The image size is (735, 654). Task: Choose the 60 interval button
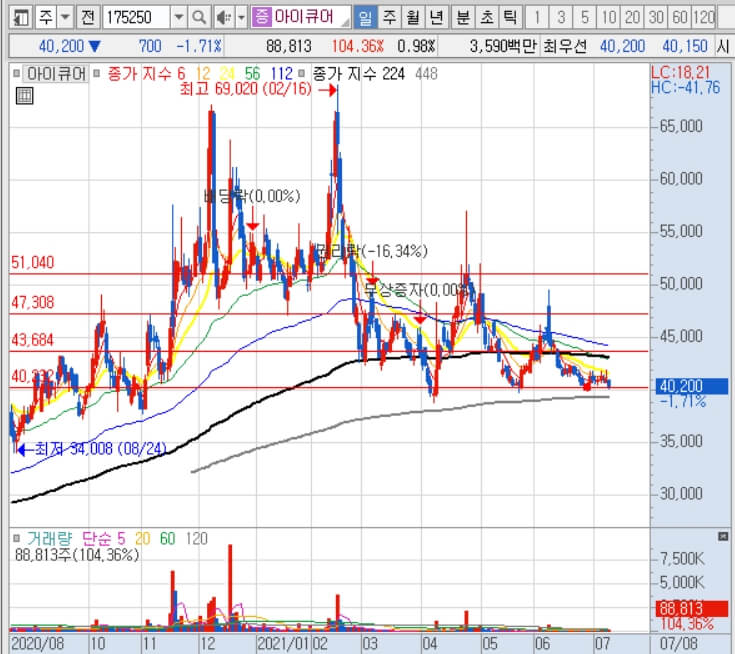pyautogui.click(x=680, y=18)
